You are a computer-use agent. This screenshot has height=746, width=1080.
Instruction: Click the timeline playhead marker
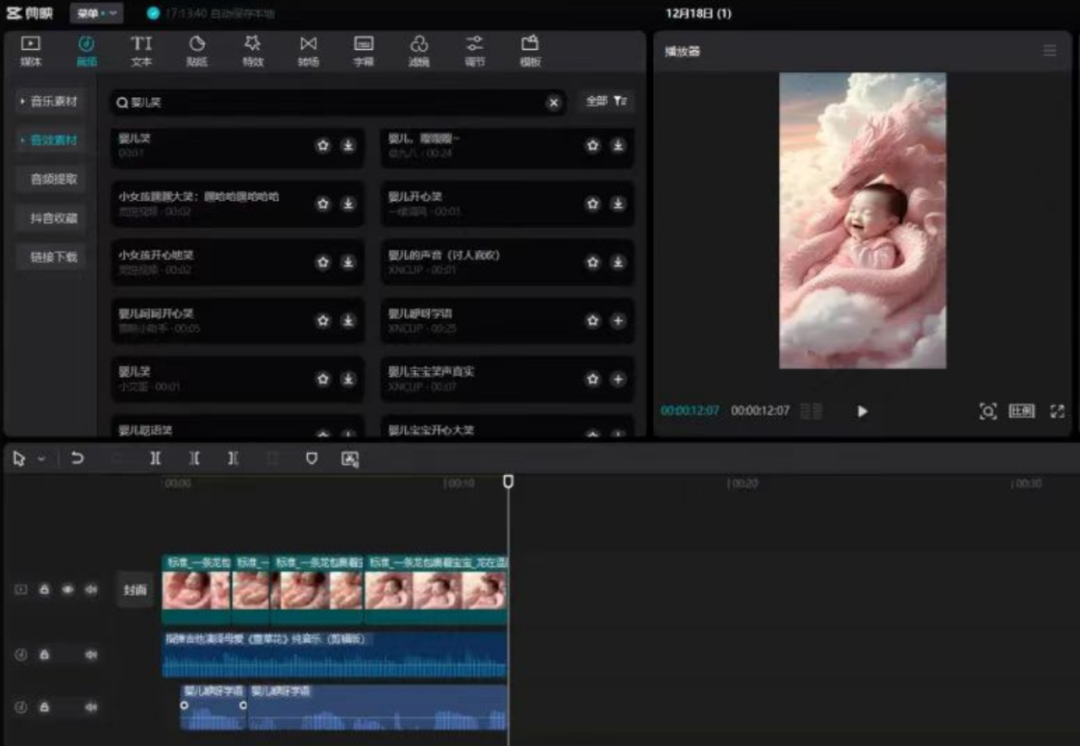pos(508,482)
